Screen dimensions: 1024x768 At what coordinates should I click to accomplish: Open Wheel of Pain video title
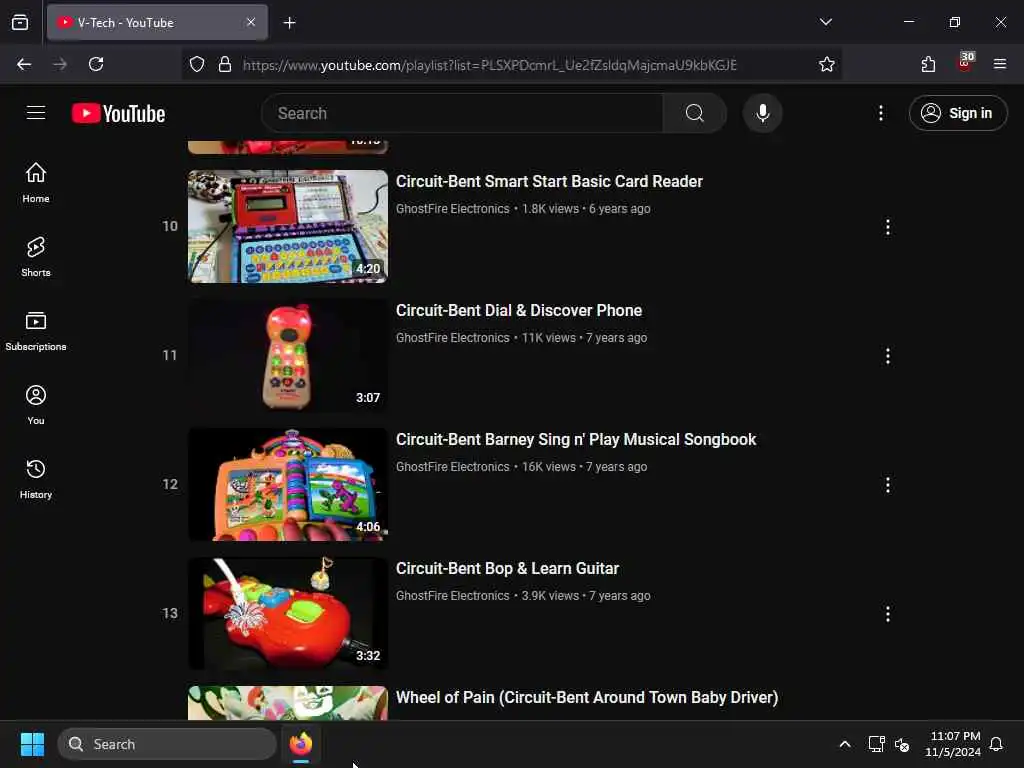click(586, 697)
